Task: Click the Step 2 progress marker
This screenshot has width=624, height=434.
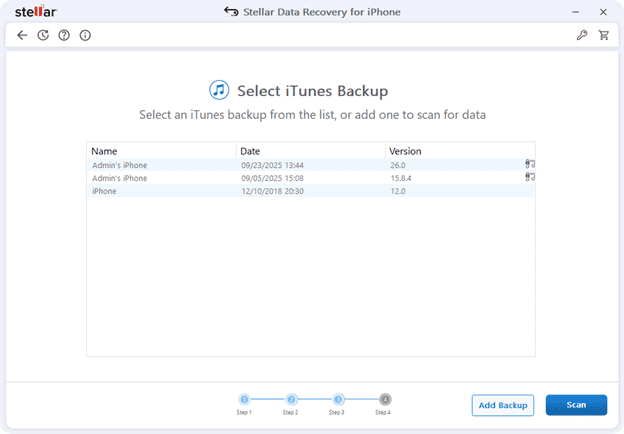Action: 291,399
